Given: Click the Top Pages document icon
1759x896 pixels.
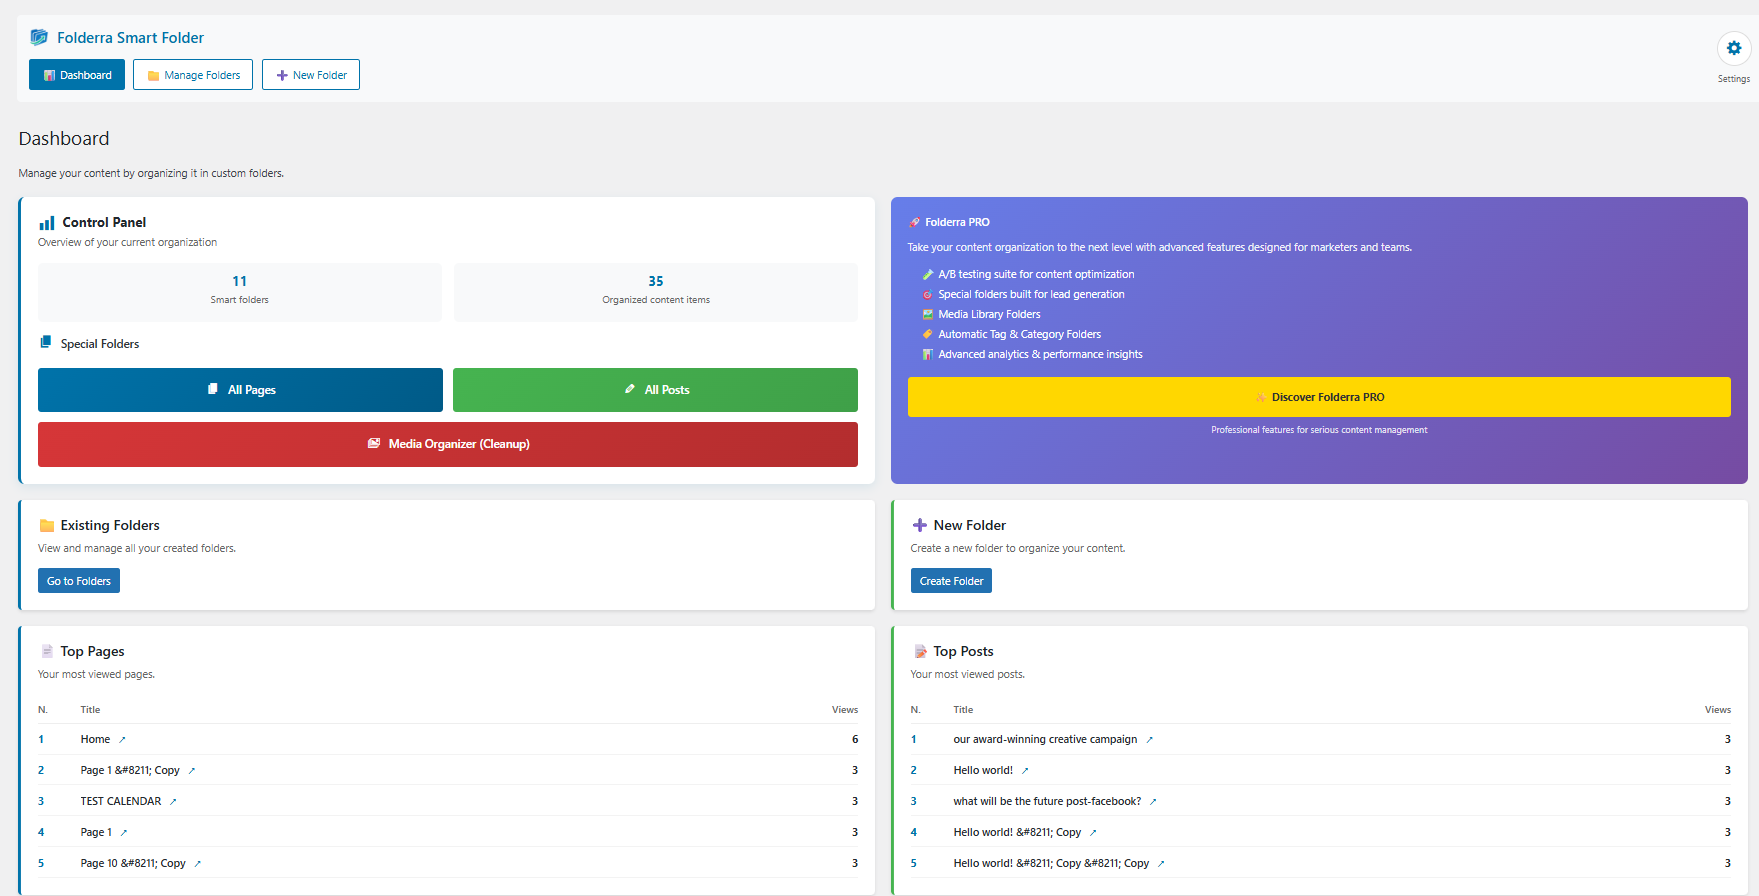Looking at the screenshot, I should pos(47,651).
